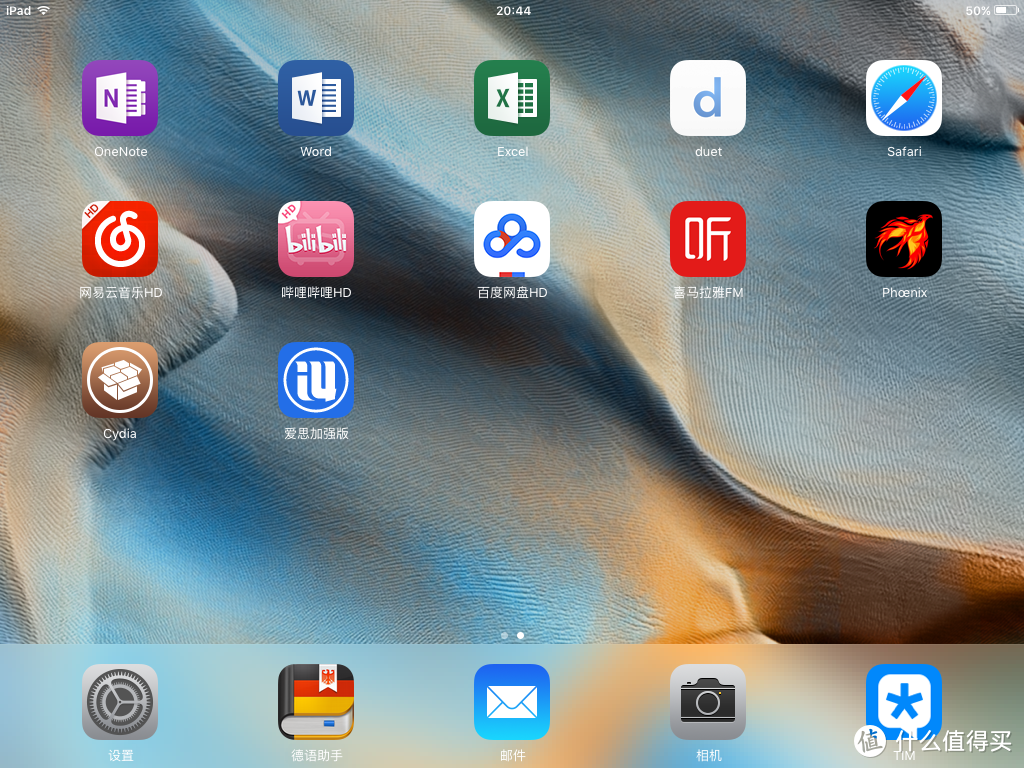Tap the battery indicator icon

[1006, 10]
